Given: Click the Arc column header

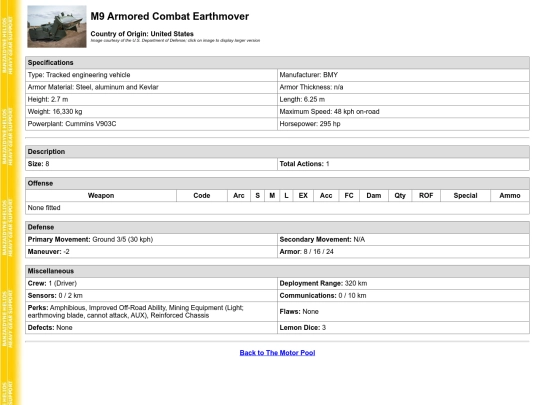Looking at the screenshot, I should [239, 196].
